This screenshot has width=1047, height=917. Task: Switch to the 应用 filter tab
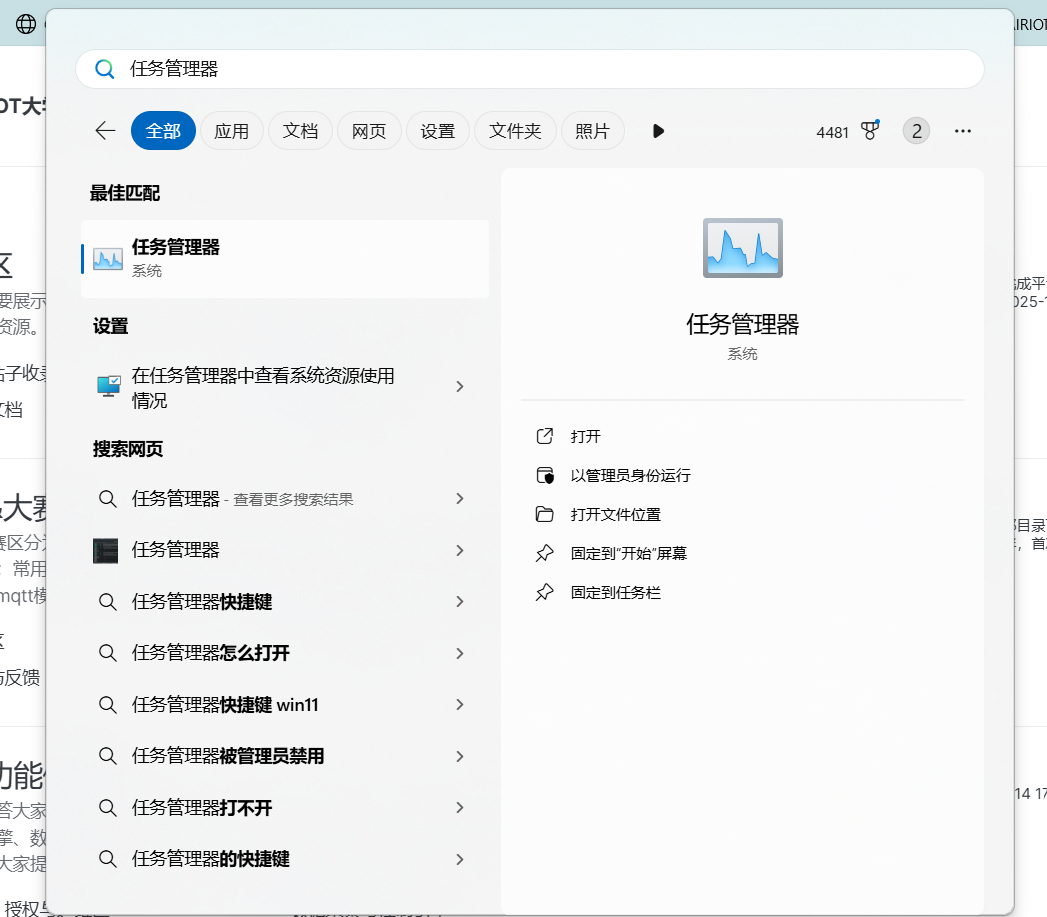pos(231,131)
